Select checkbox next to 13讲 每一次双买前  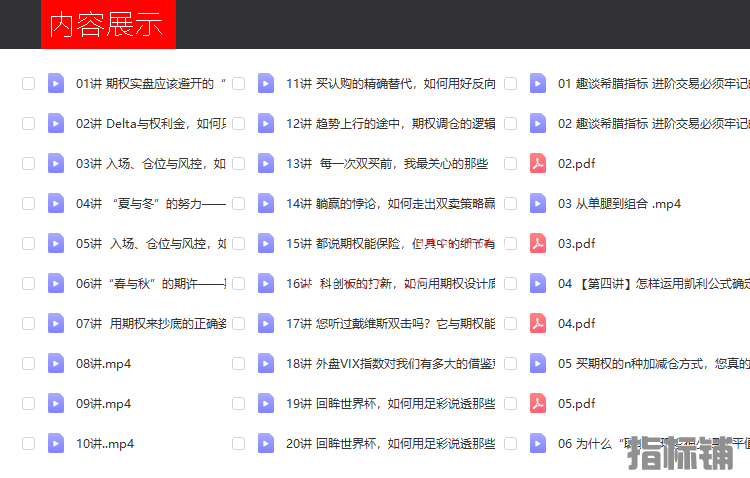pos(238,164)
